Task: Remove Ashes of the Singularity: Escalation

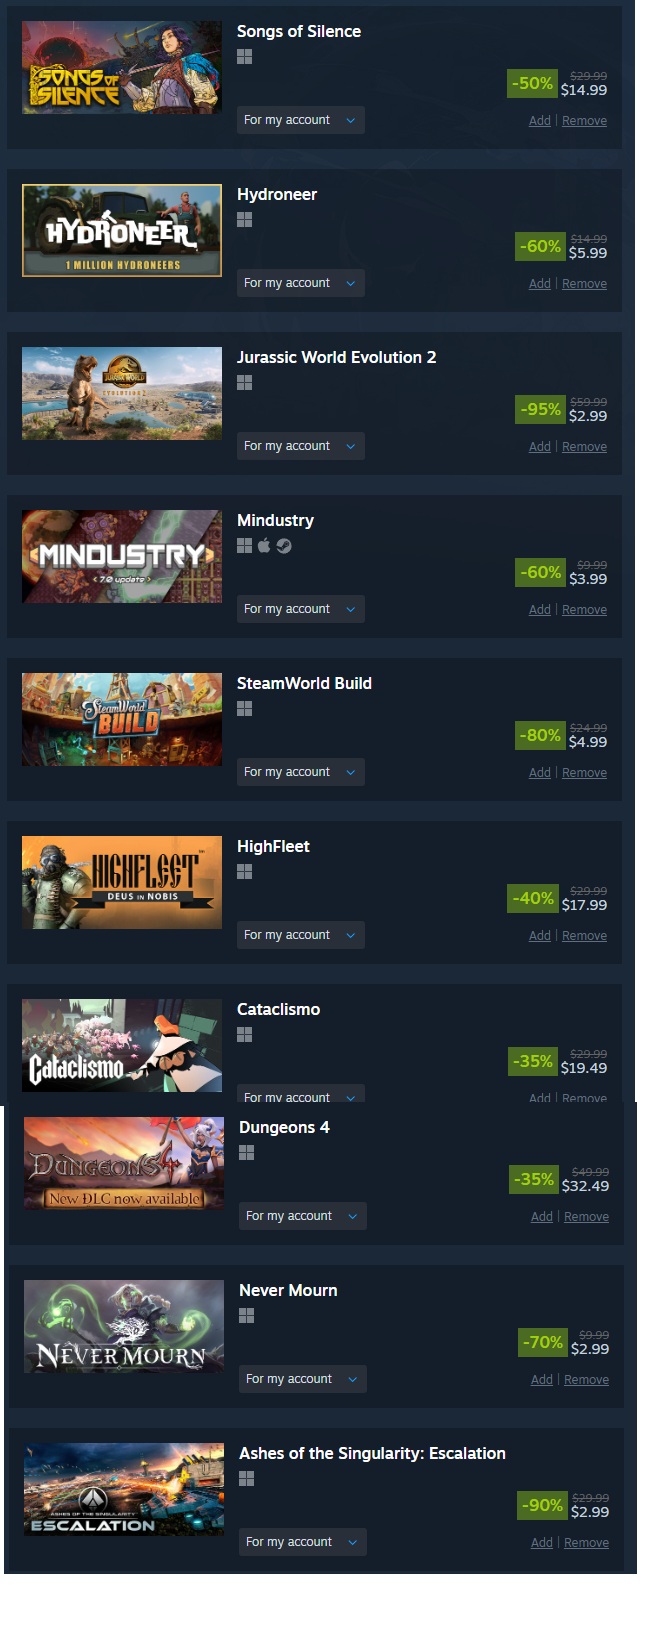Action: pyautogui.click(x=586, y=1543)
